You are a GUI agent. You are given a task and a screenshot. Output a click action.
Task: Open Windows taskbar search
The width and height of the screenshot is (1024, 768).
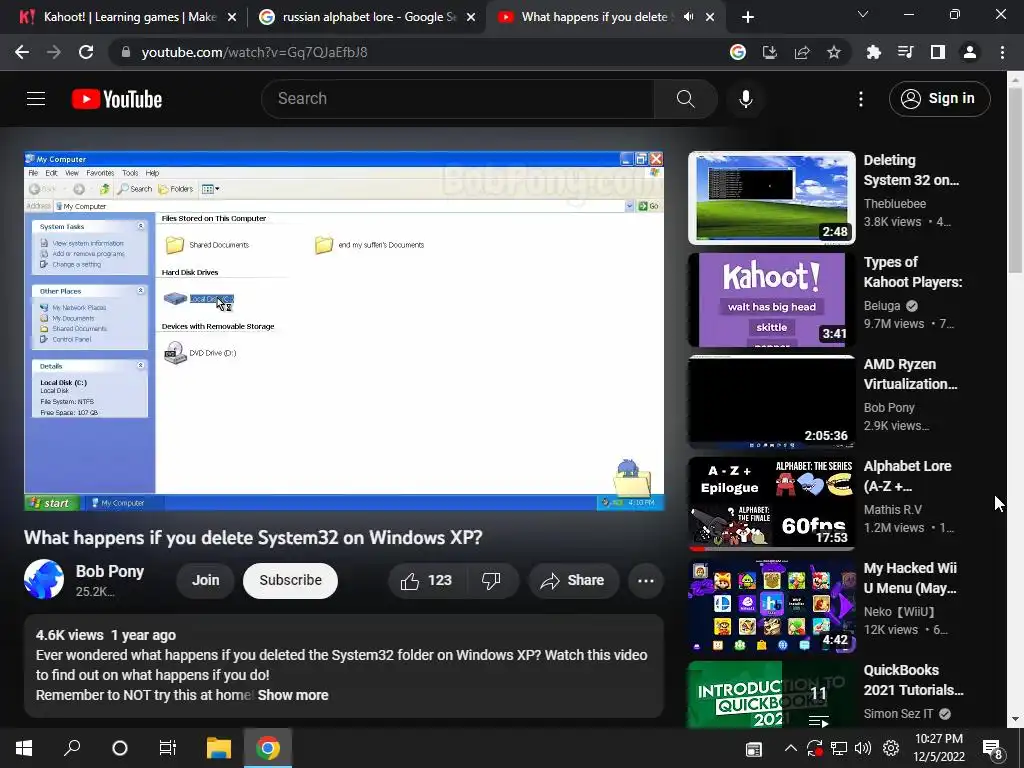click(72, 748)
